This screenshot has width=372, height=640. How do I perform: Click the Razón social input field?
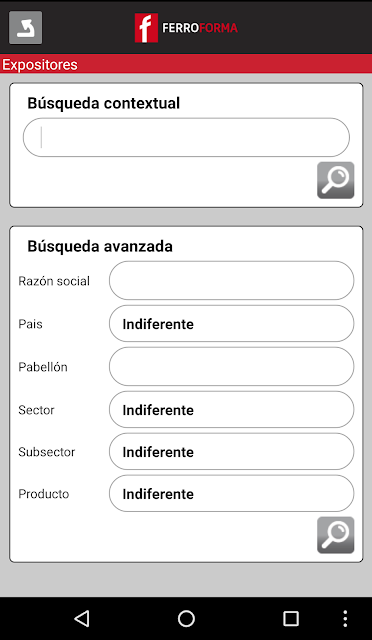click(x=232, y=281)
